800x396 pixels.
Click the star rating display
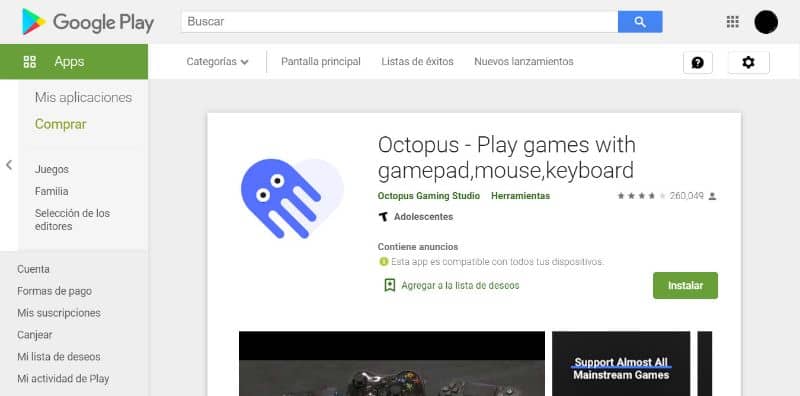click(x=641, y=196)
